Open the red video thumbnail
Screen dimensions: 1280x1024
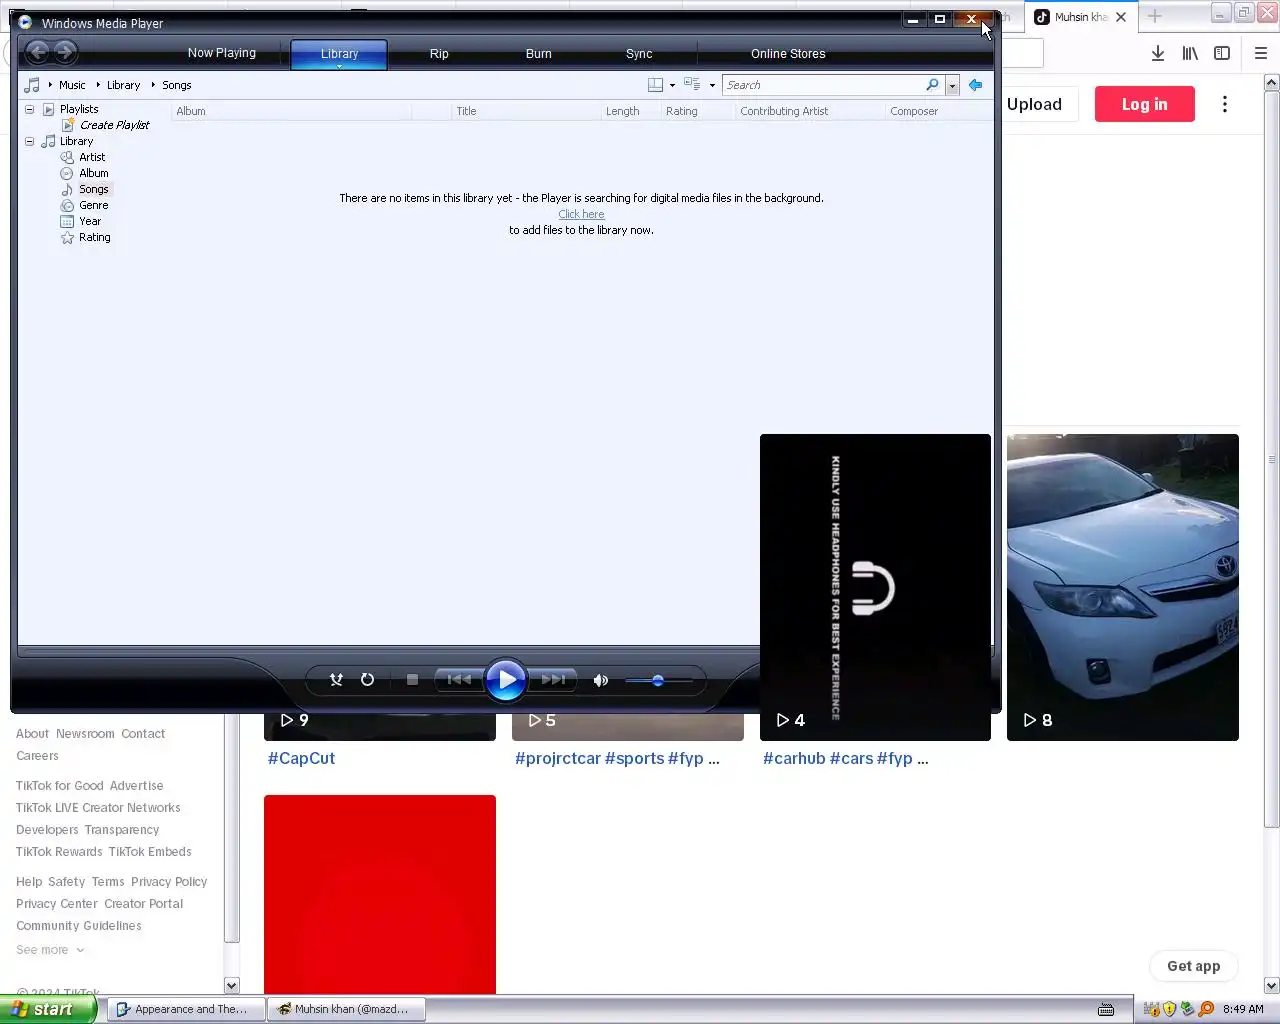pyautogui.click(x=379, y=894)
